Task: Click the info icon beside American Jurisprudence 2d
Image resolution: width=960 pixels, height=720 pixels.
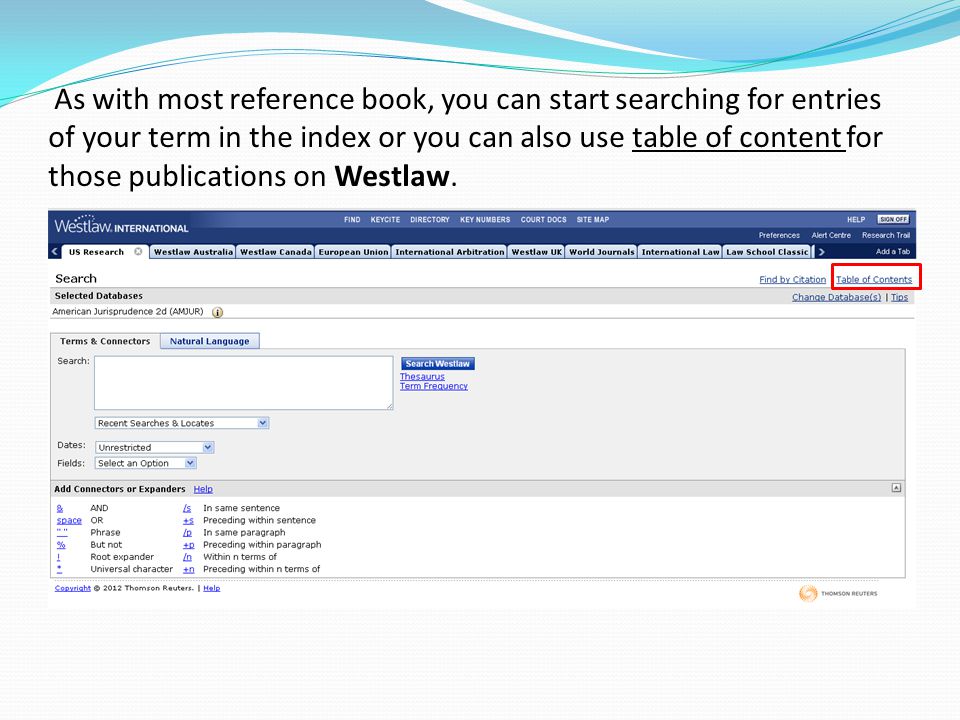Action: [x=217, y=312]
